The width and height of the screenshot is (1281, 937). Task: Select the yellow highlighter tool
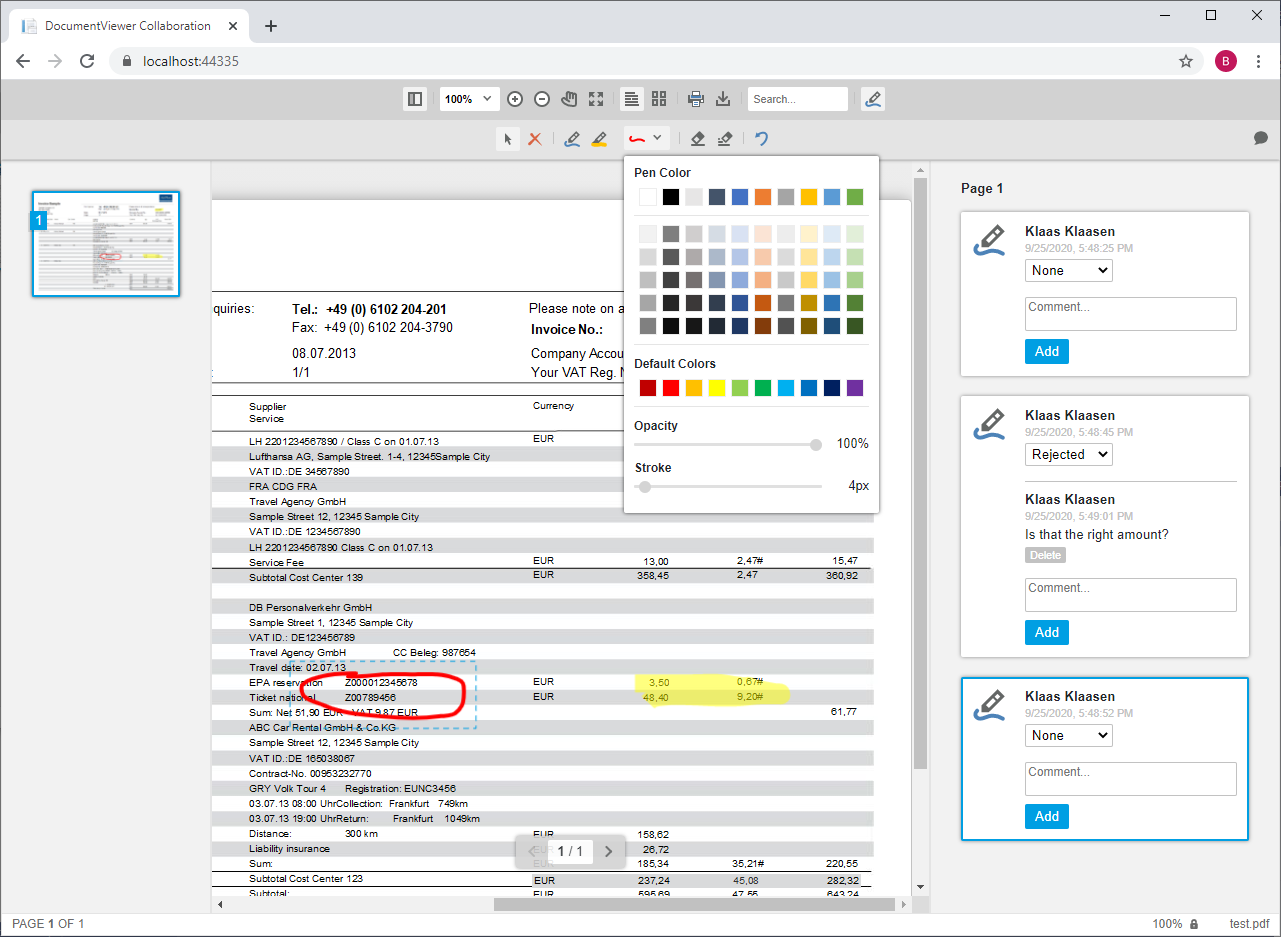tap(599, 139)
